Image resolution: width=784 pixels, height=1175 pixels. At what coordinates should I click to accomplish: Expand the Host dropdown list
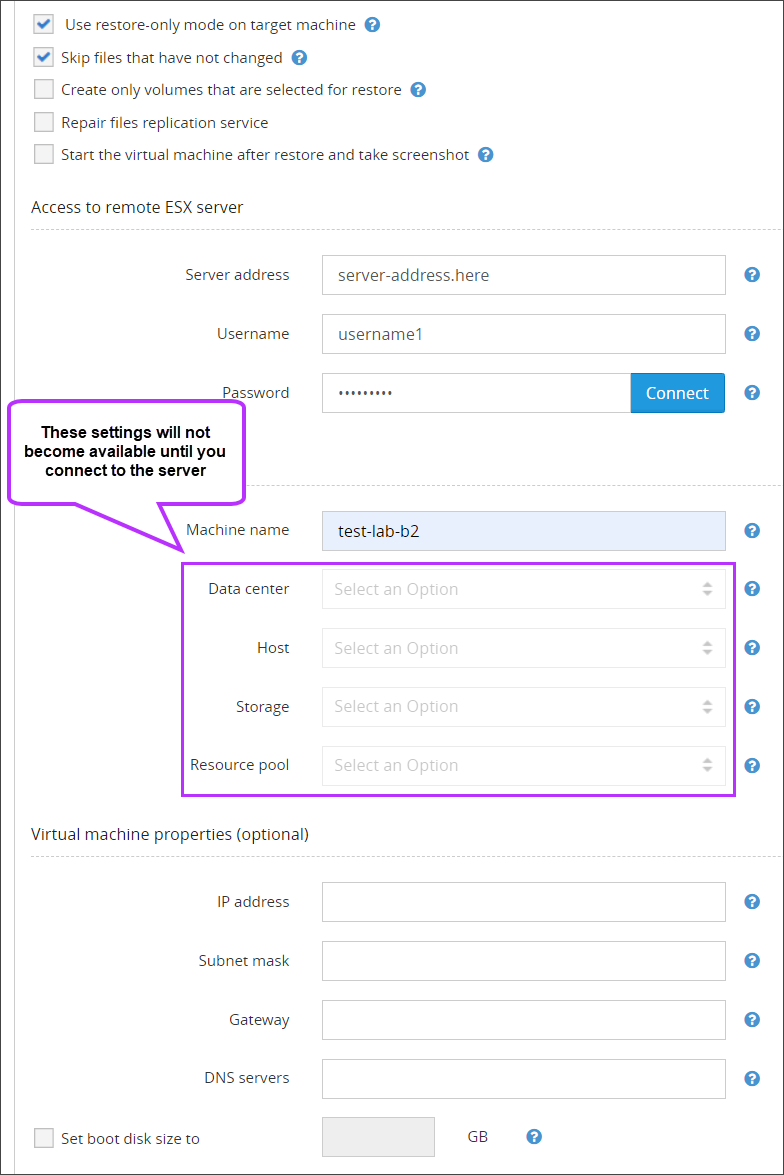tap(523, 648)
